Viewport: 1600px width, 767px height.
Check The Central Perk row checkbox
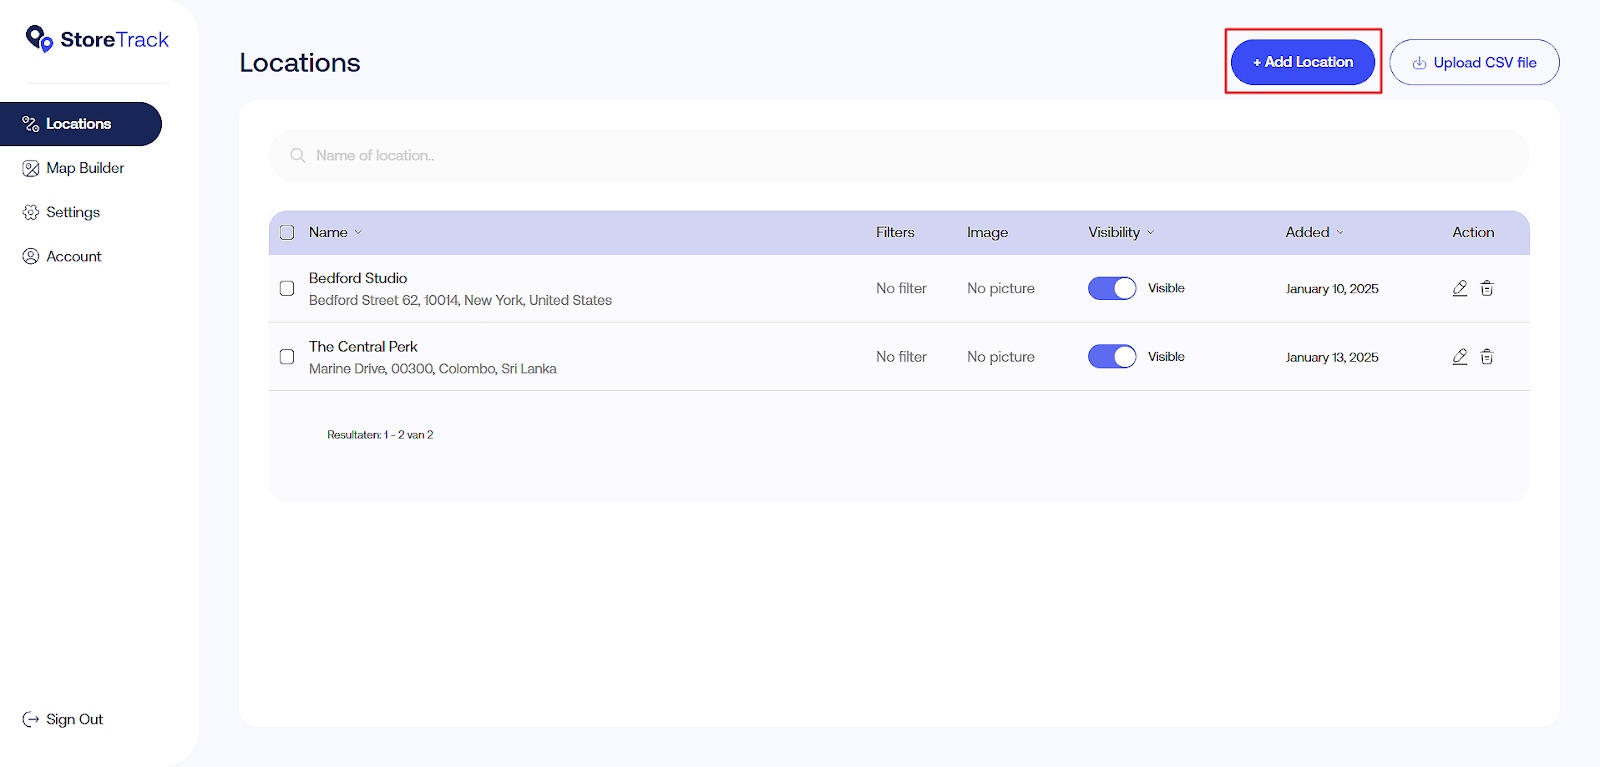pyautogui.click(x=287, y=357)
